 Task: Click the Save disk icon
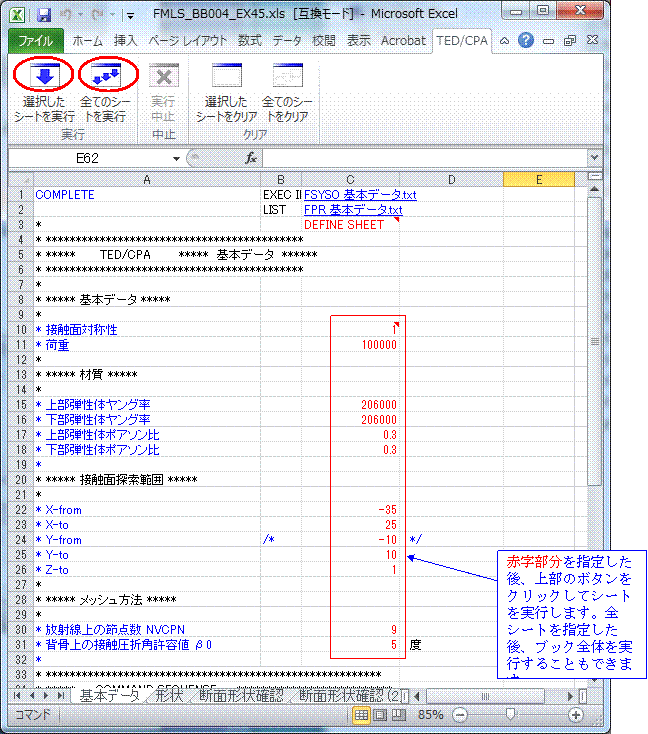(44, 15)
